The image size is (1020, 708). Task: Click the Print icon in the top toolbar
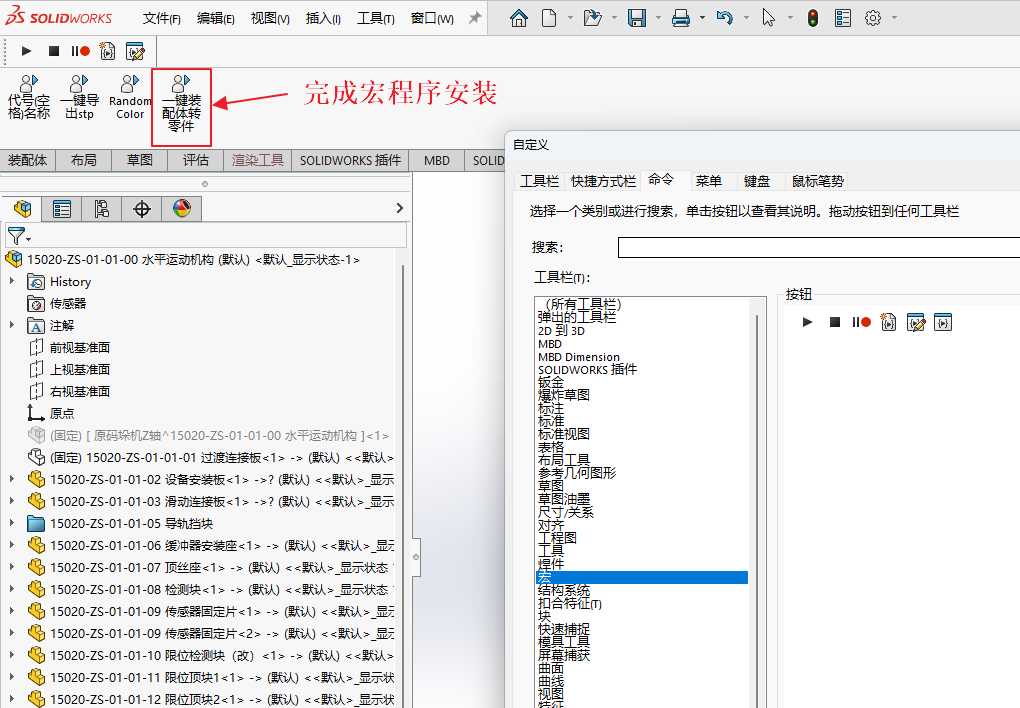(x=681, y=18)
